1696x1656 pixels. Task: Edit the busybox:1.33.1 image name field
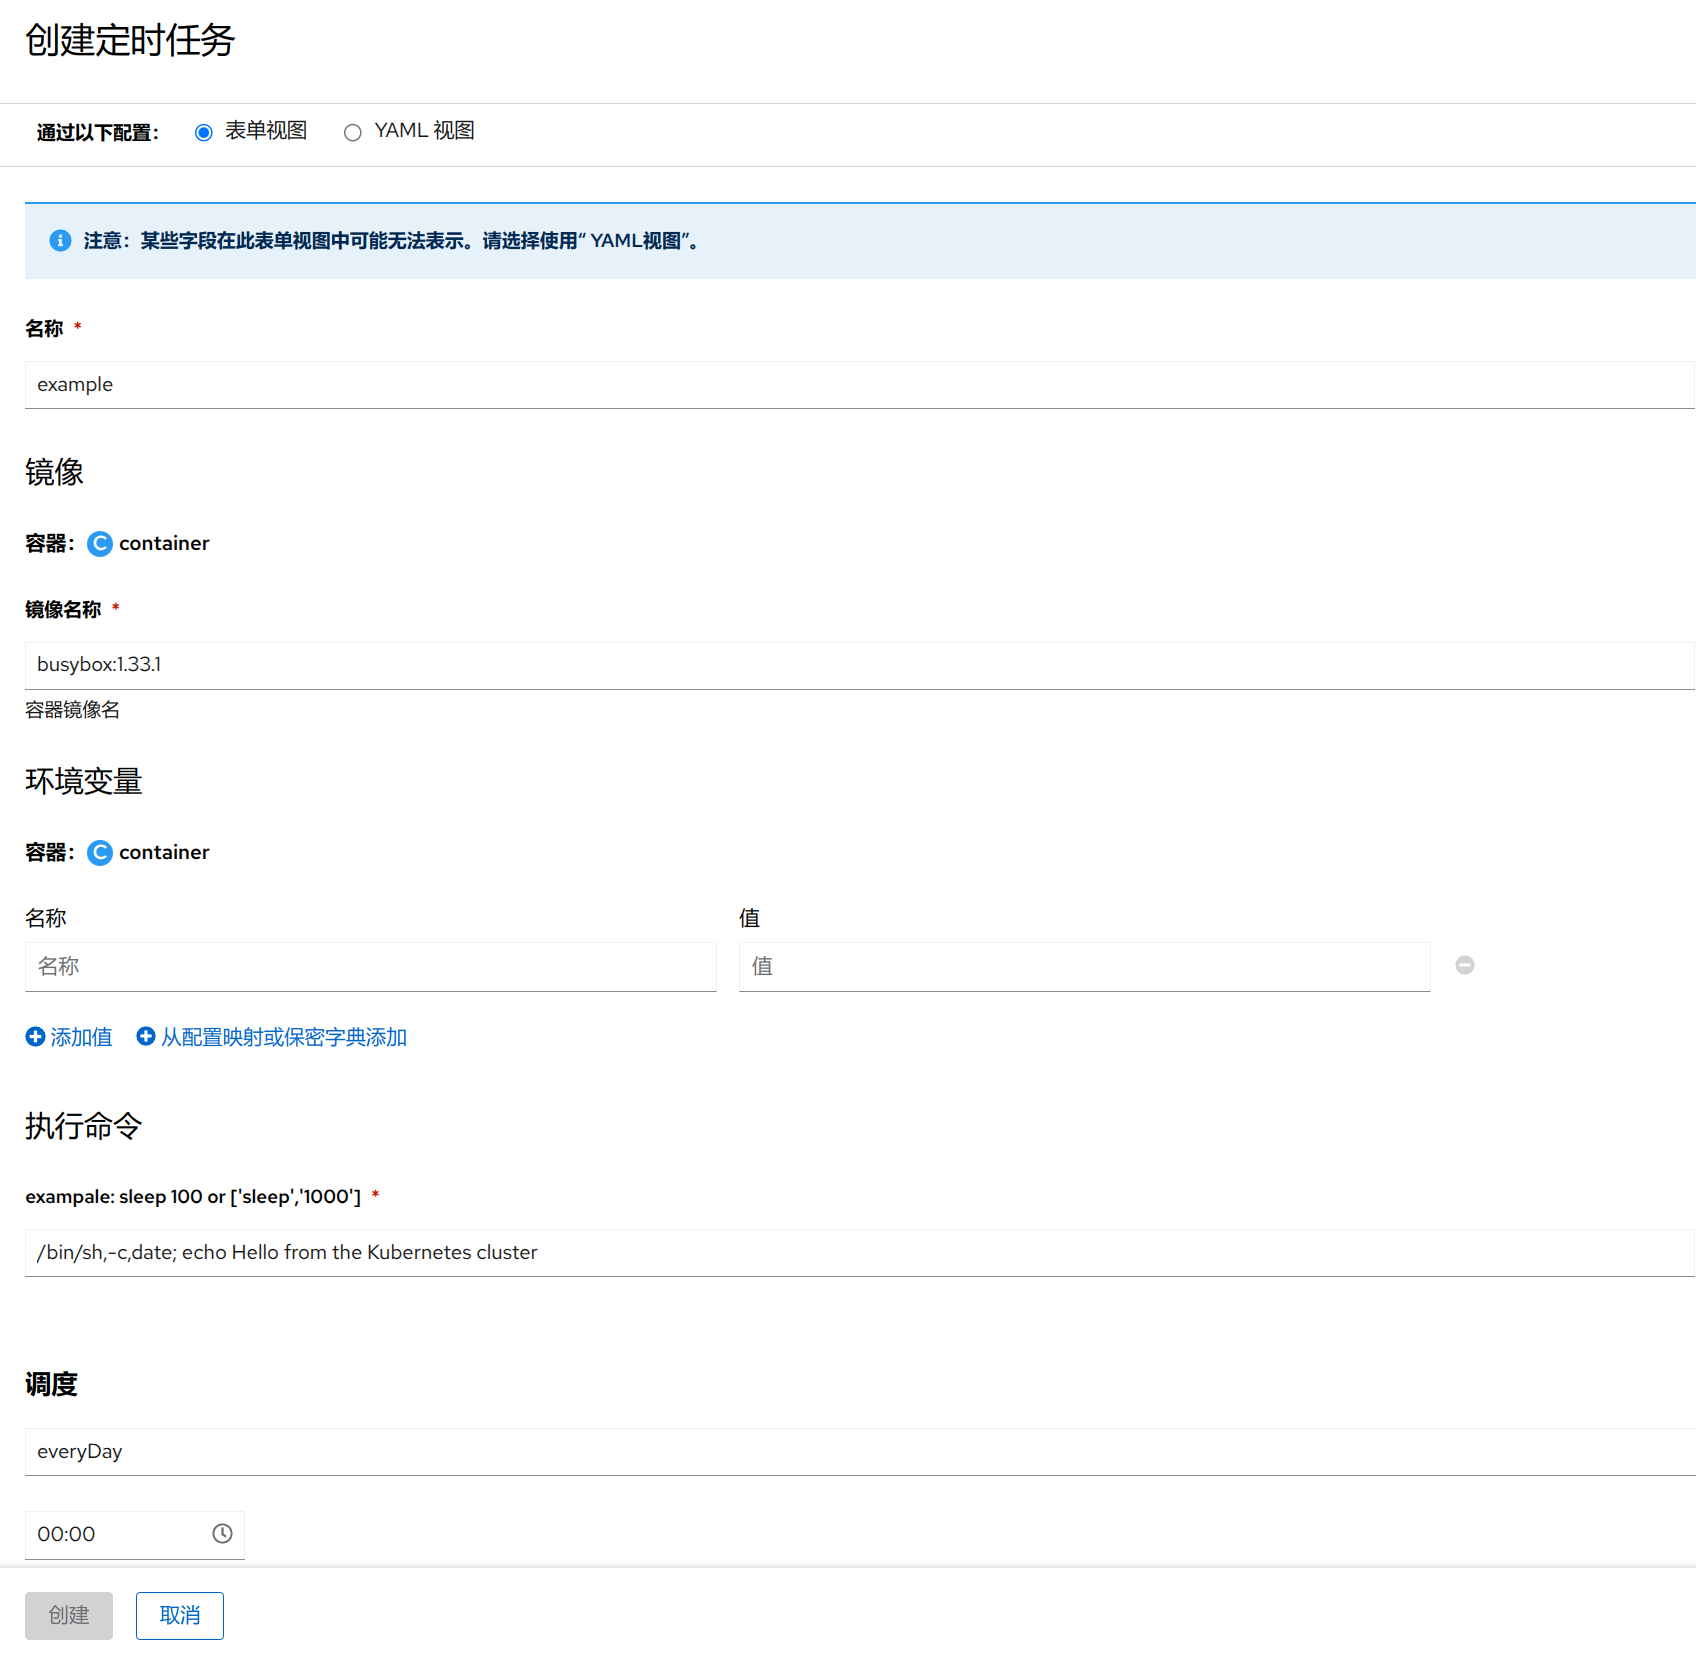pos(858,665)
